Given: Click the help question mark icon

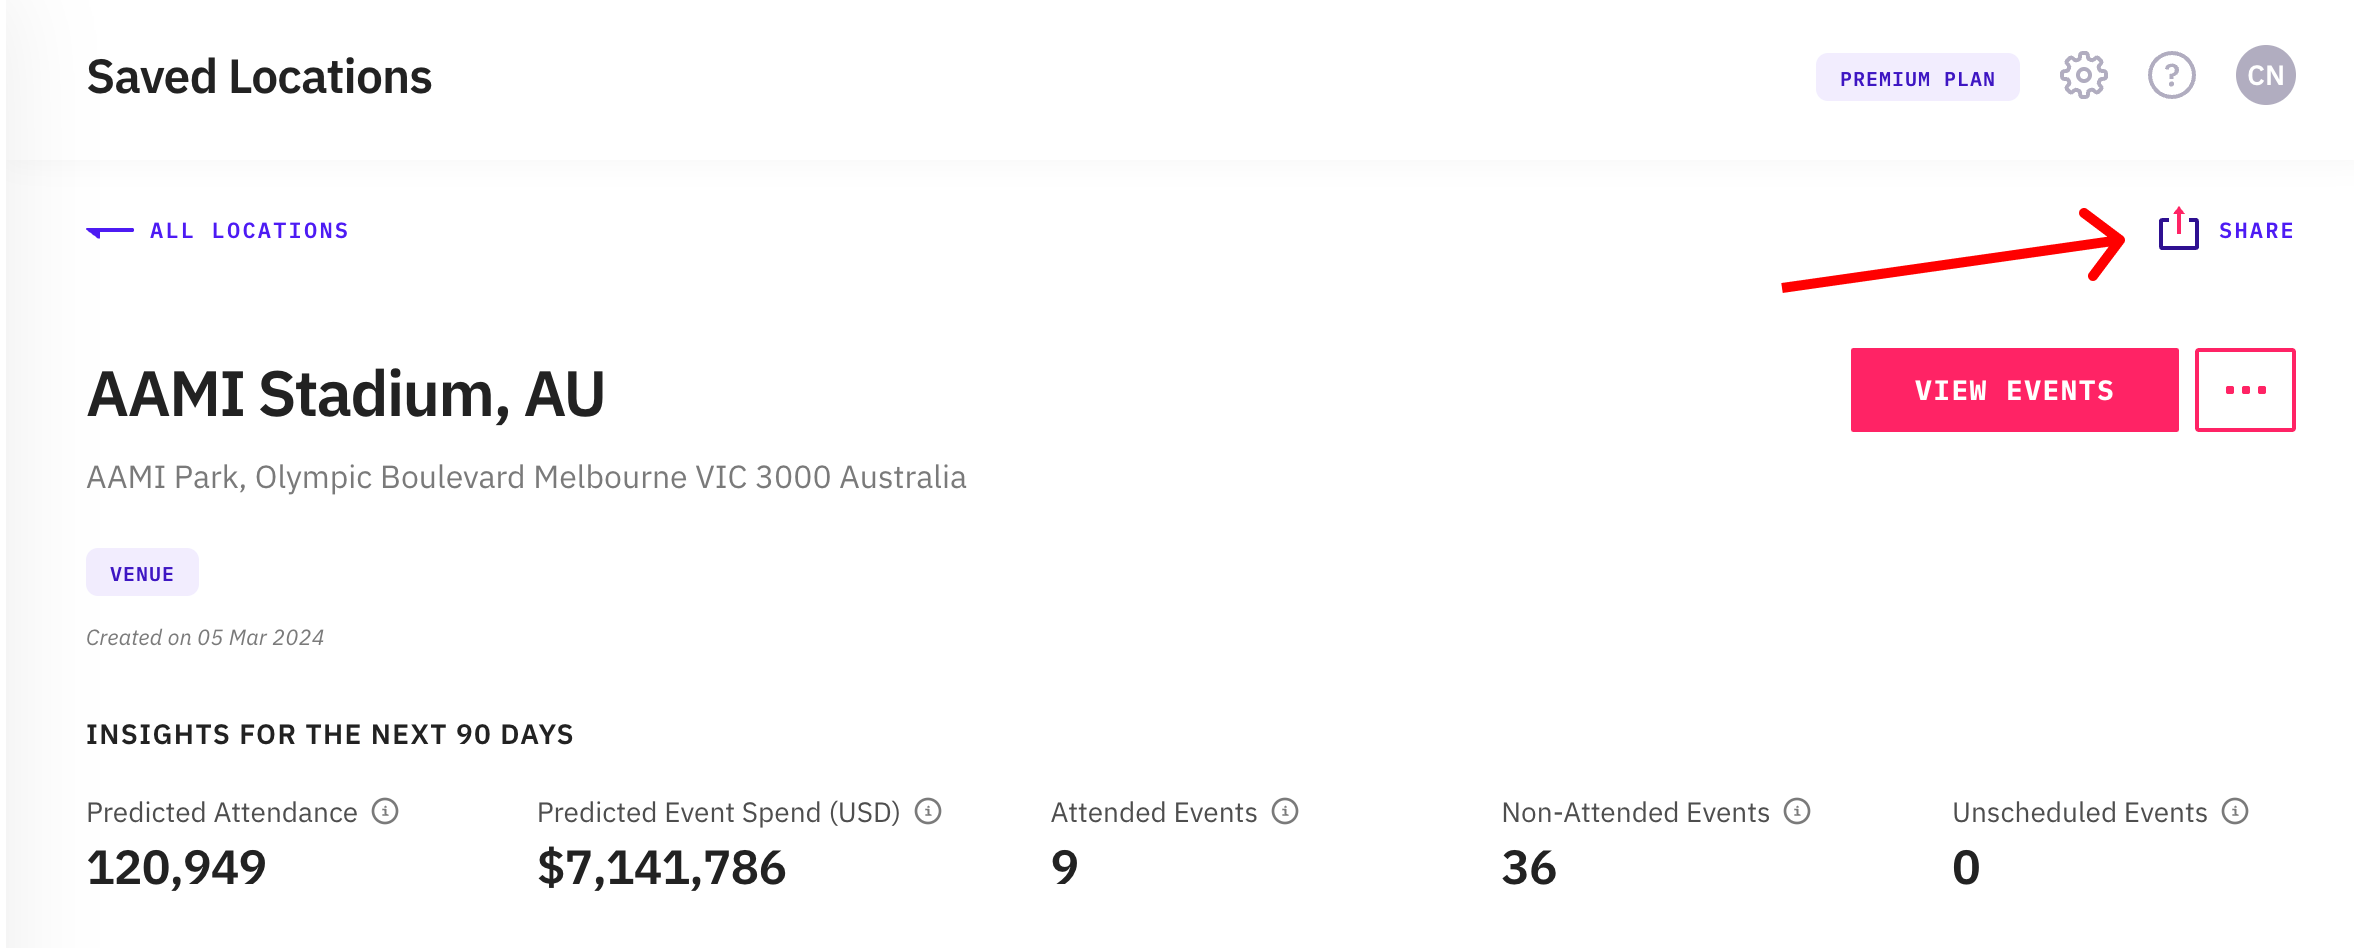Looking at the screenshot, I should (2171, 76).
